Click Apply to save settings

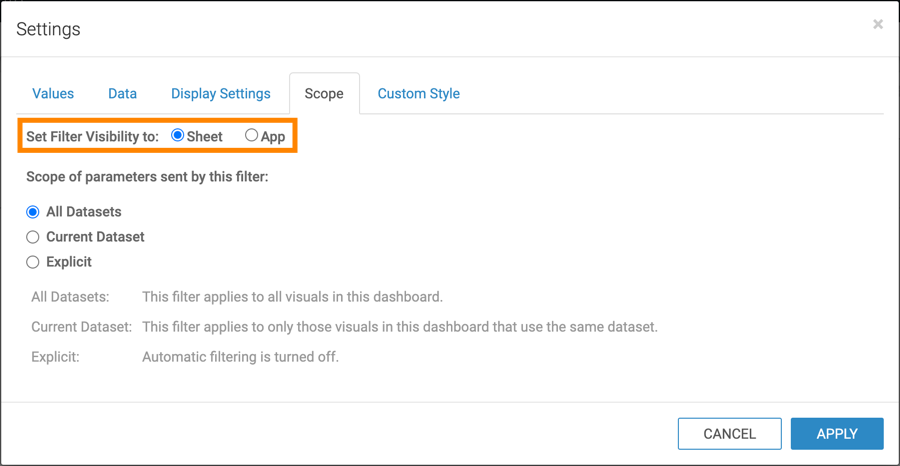[x=837, y=434]
